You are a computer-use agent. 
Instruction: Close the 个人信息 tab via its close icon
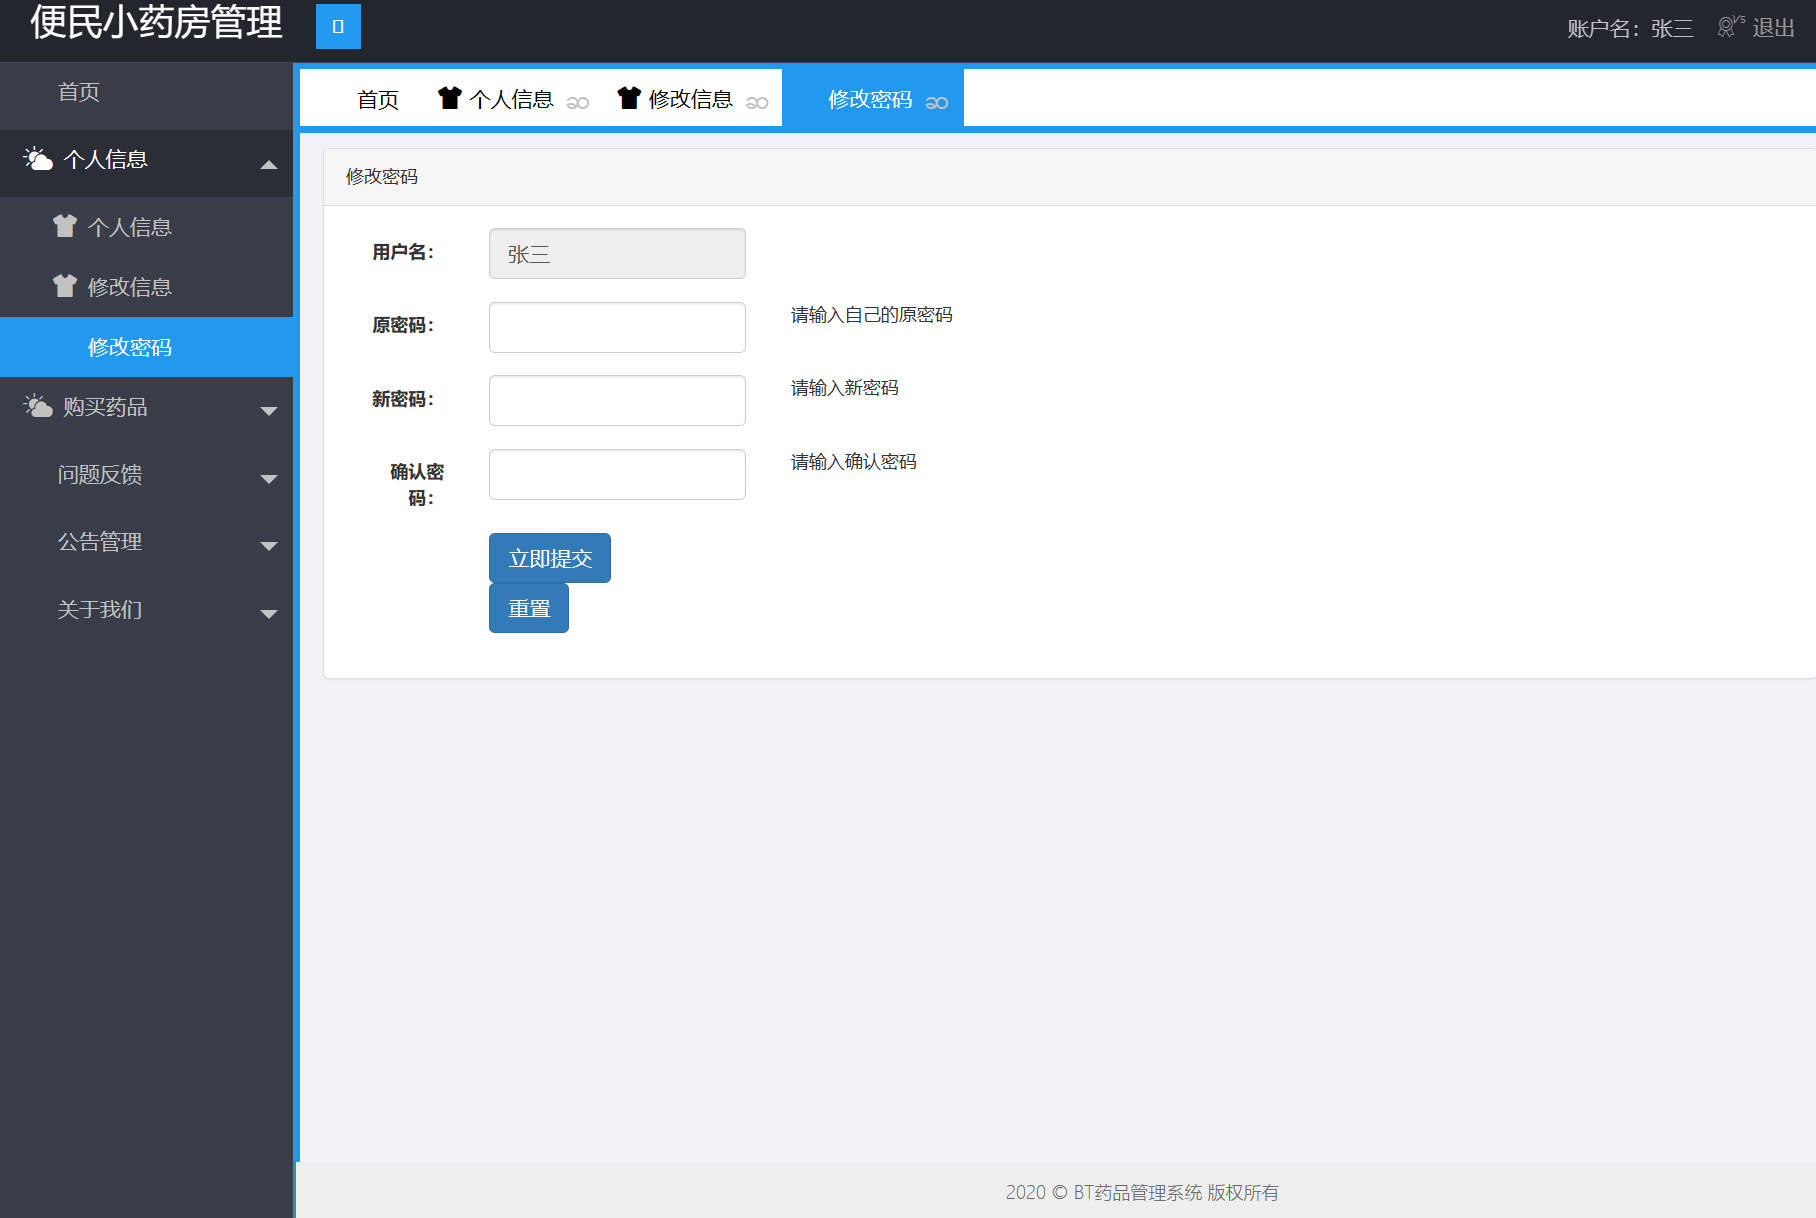579,102
